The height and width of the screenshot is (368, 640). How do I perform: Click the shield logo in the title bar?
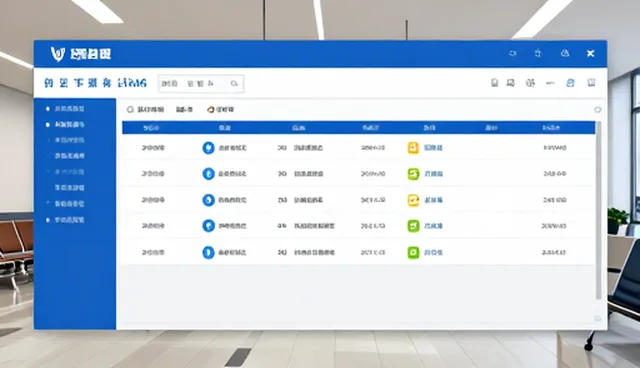(58, 54)
